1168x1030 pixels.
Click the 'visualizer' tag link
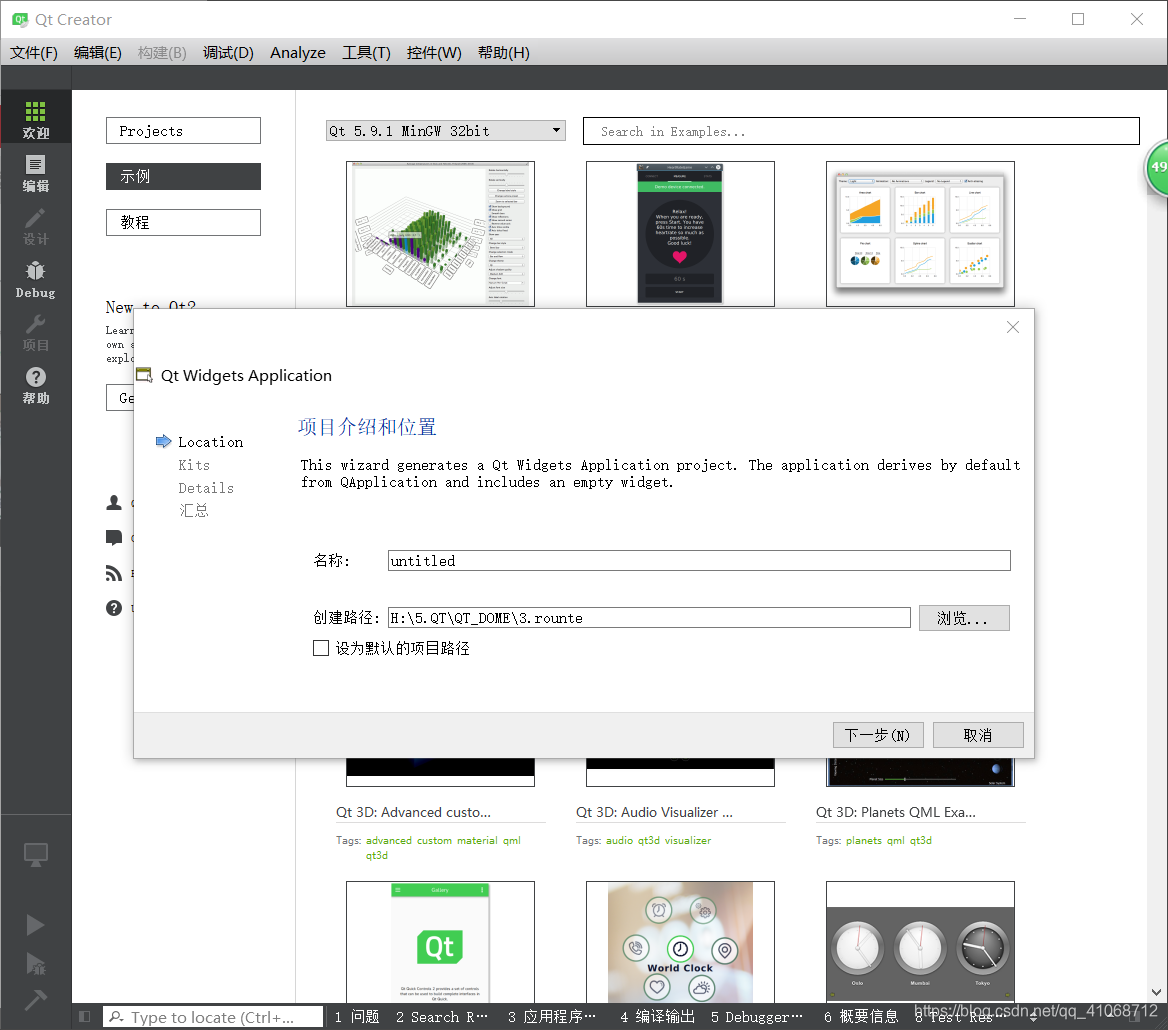click(x=688, y=840)
